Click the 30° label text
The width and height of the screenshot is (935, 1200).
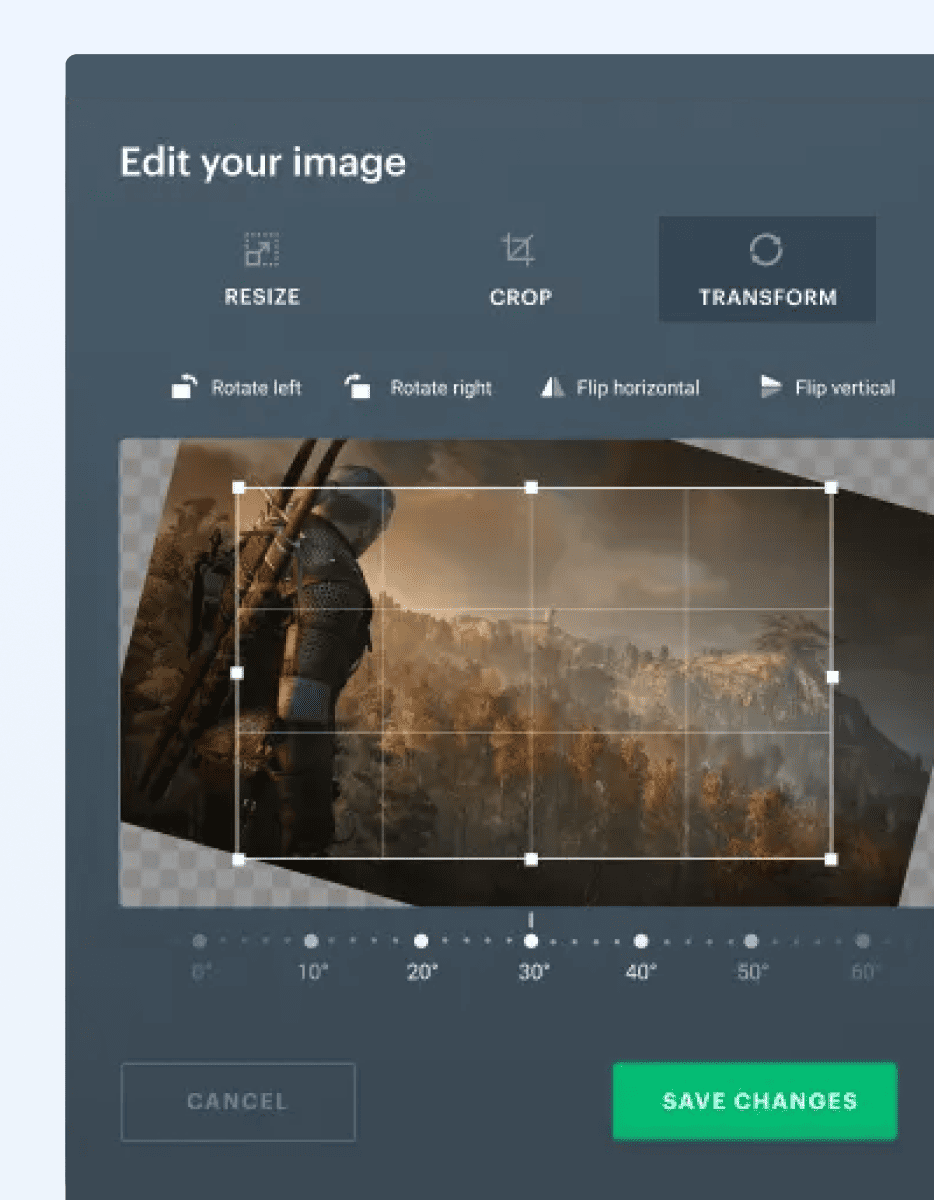click(x=534, y=972)
